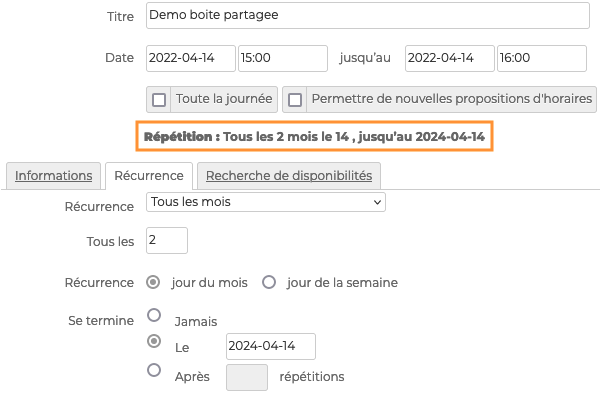Click the 2024-04-14 recurrence end date field

[x=270, y=347]
